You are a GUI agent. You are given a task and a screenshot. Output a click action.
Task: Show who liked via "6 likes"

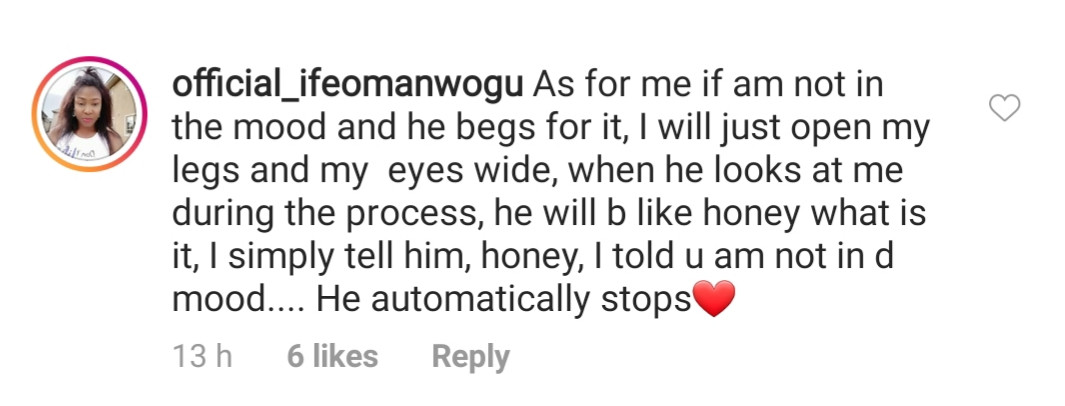[332, 356]
